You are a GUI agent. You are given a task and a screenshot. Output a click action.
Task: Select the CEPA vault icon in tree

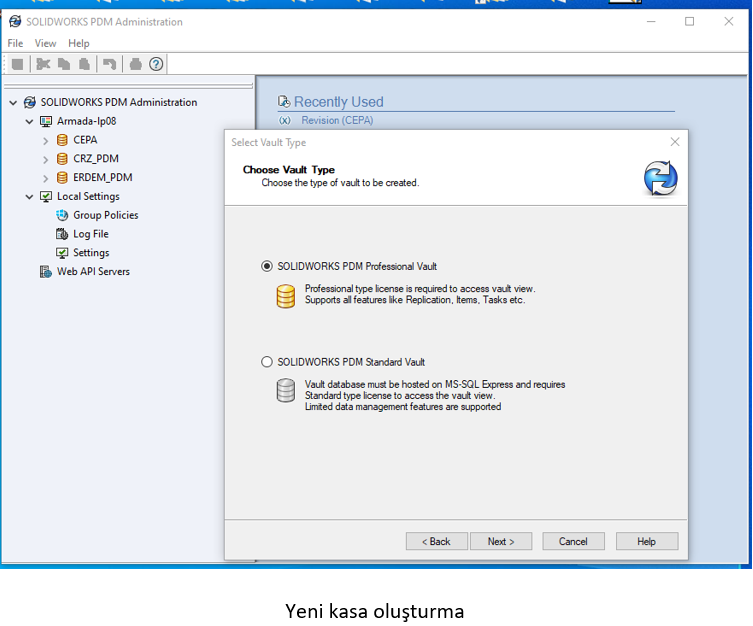62,140
